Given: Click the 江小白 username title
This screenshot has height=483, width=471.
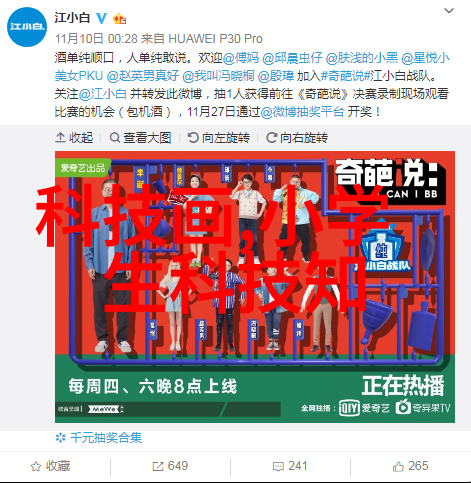Looking at the screenshot, I should 72,18.
